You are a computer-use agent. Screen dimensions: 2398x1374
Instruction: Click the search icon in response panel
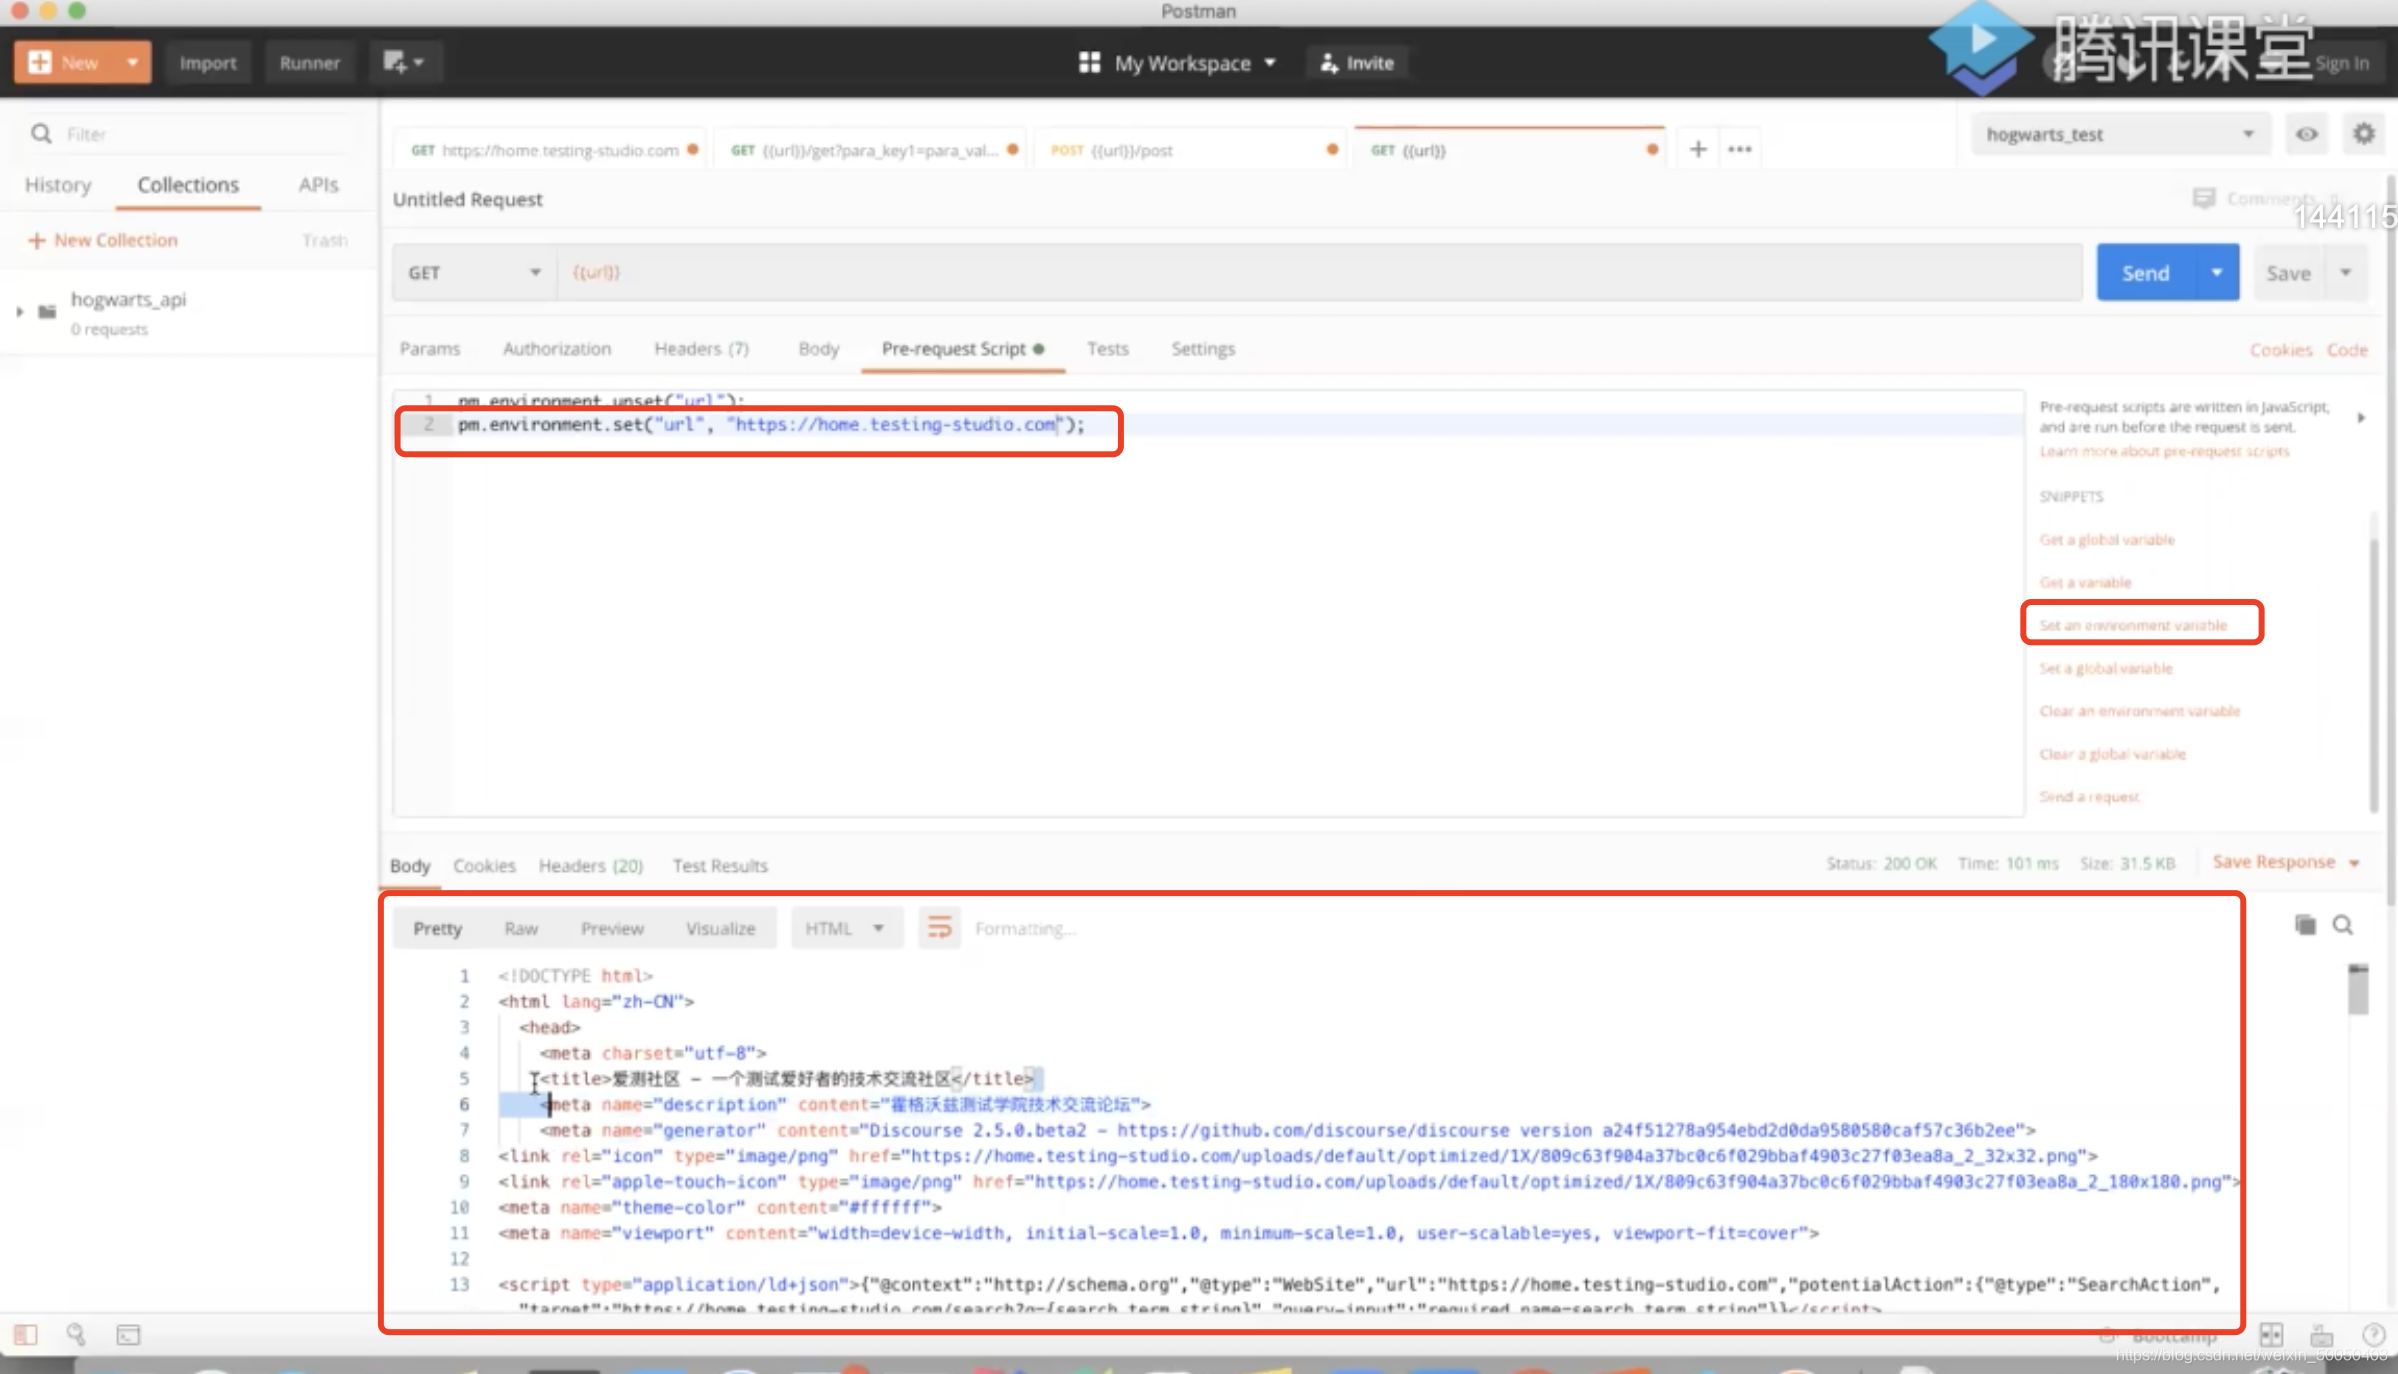pos(2343,925)
